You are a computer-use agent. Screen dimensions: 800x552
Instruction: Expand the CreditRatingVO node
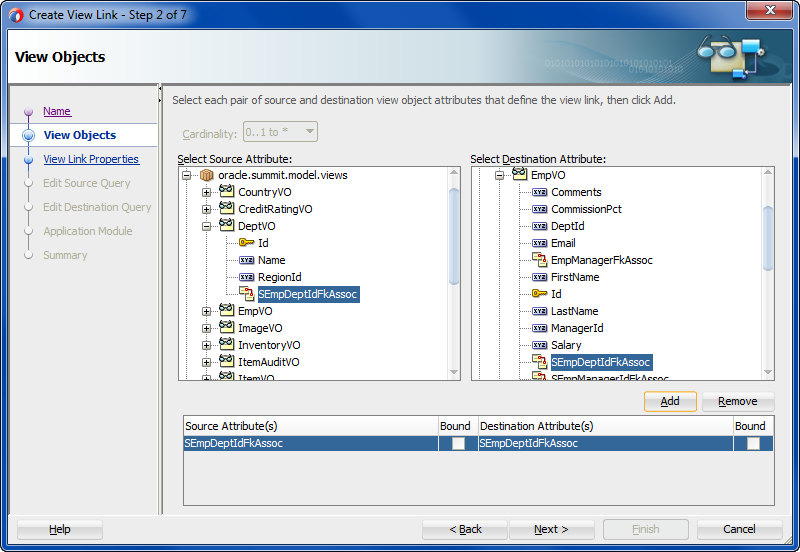[206, 209]
